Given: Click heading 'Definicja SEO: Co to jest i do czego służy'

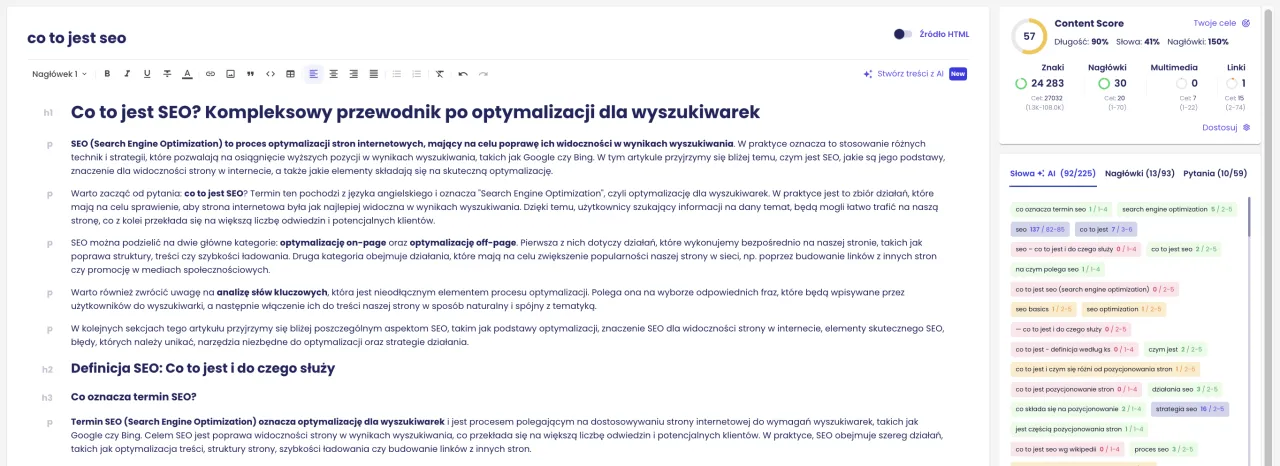Looking at the screenshot, I should coord(203,368).
